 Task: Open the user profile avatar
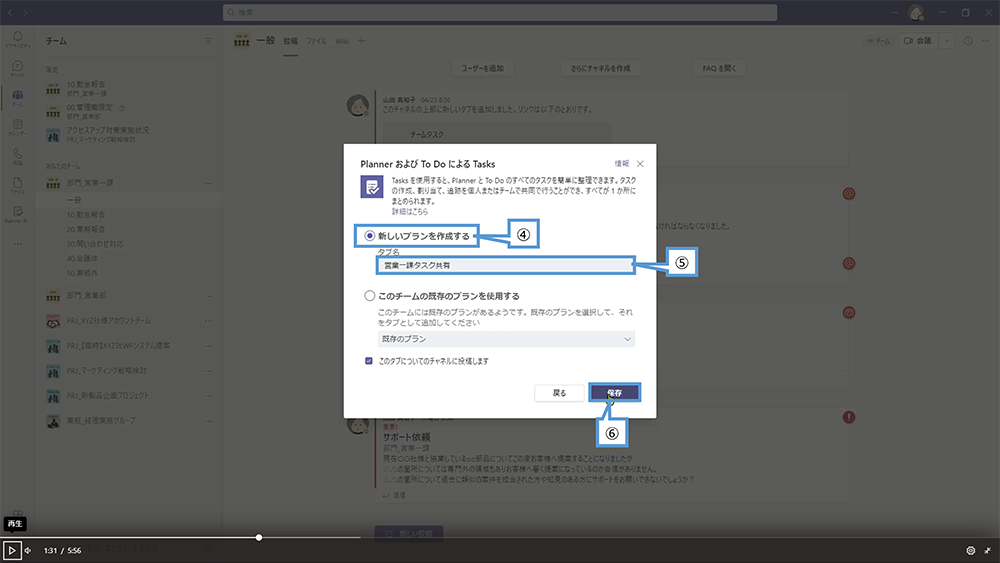[916, 12]
